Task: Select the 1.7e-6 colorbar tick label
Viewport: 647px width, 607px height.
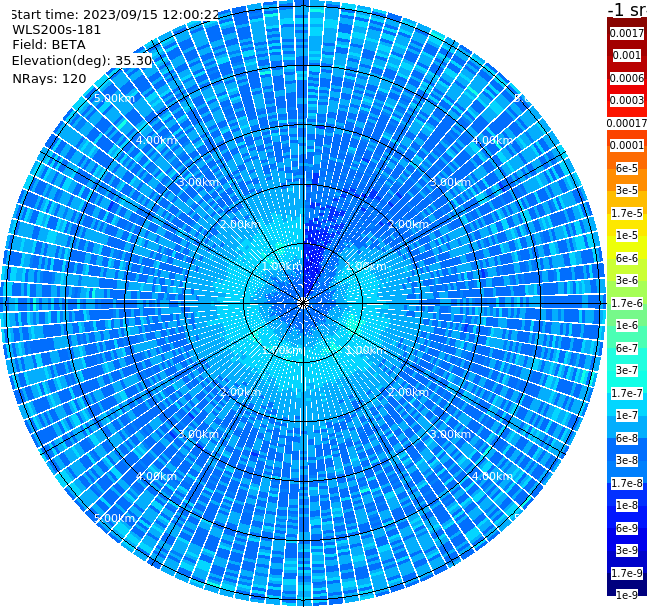Action: pyautogui.click(x=627, y=303)
